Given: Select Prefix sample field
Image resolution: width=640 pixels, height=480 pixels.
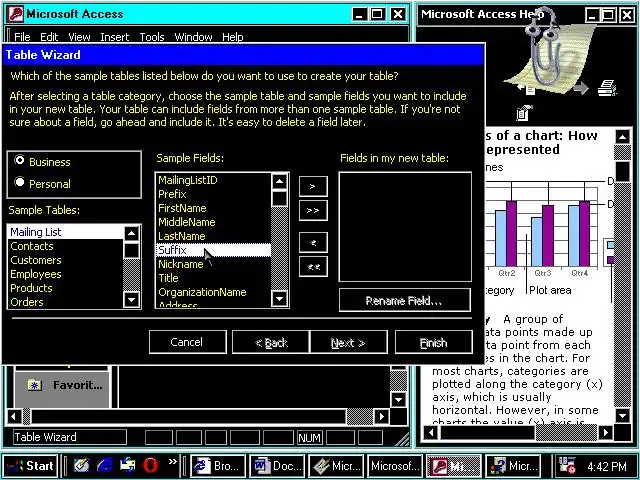Looking at the screenshot, I should point(213,194).
